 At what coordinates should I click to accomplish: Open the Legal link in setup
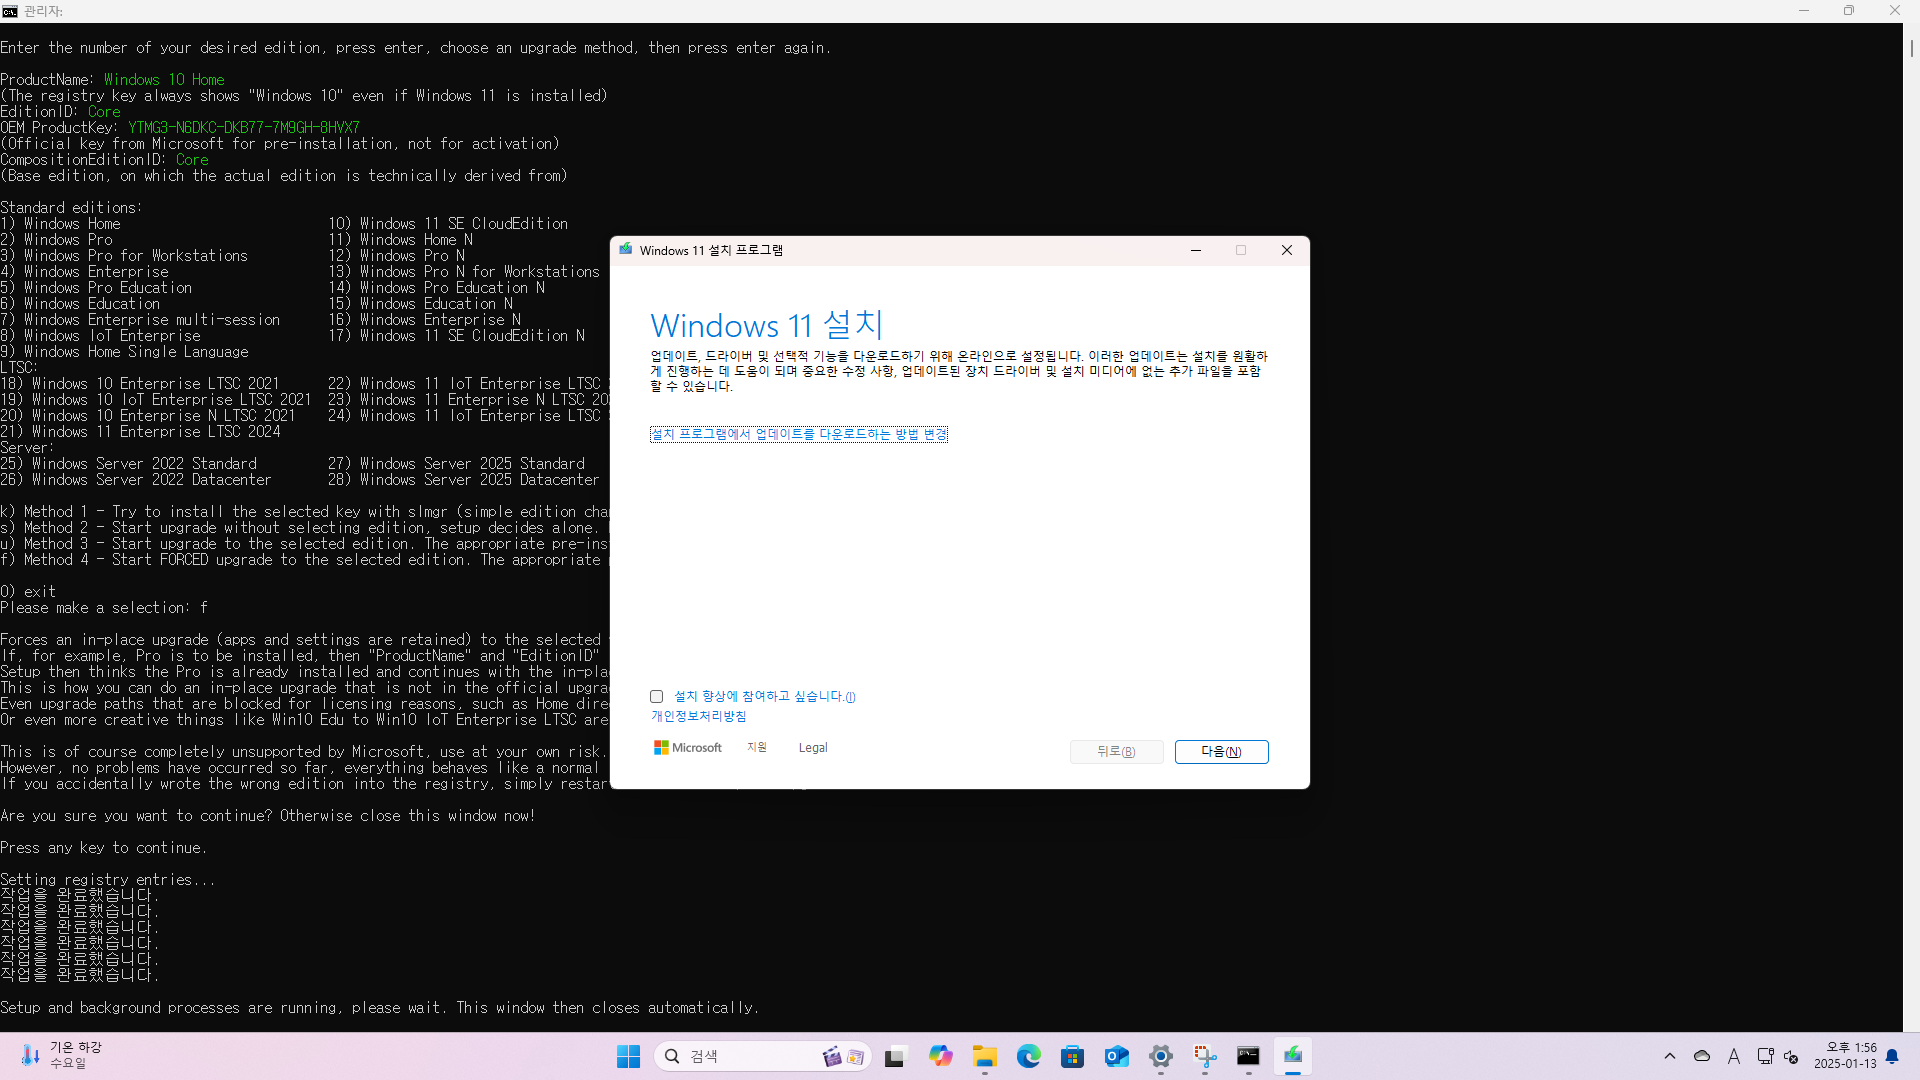point(812,748)
